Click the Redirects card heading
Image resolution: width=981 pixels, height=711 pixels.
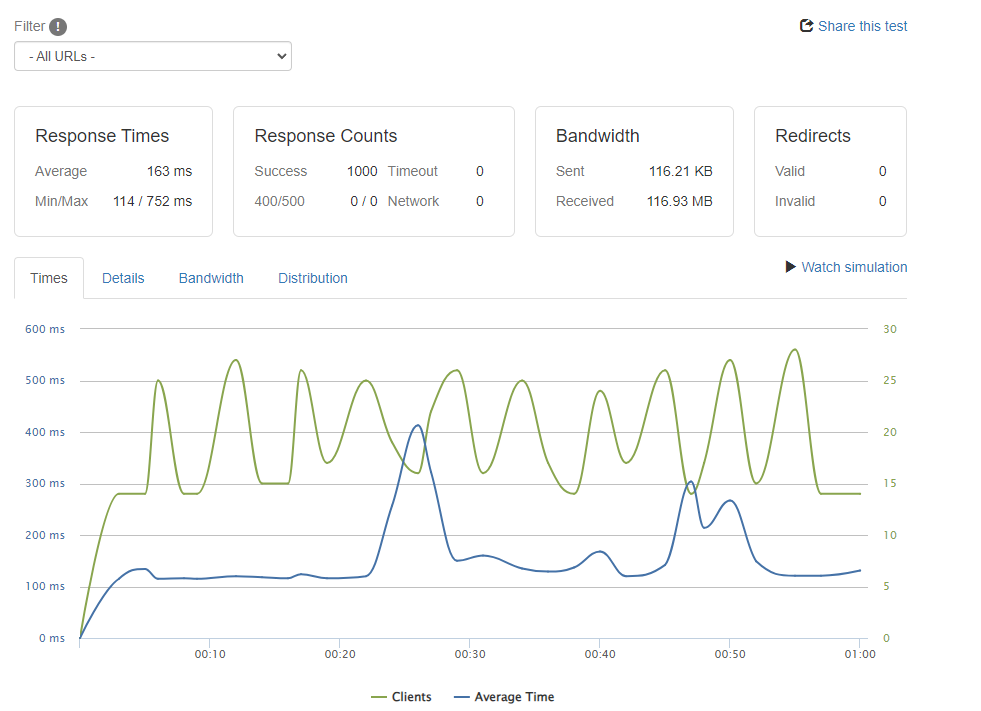coord(813,136)
